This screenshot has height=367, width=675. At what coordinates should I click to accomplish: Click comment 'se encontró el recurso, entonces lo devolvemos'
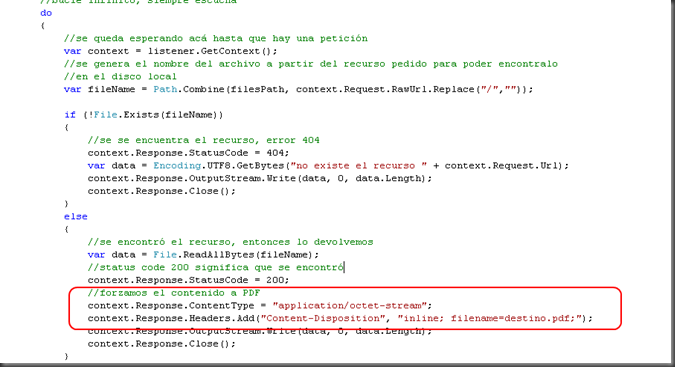pos(230,242)
